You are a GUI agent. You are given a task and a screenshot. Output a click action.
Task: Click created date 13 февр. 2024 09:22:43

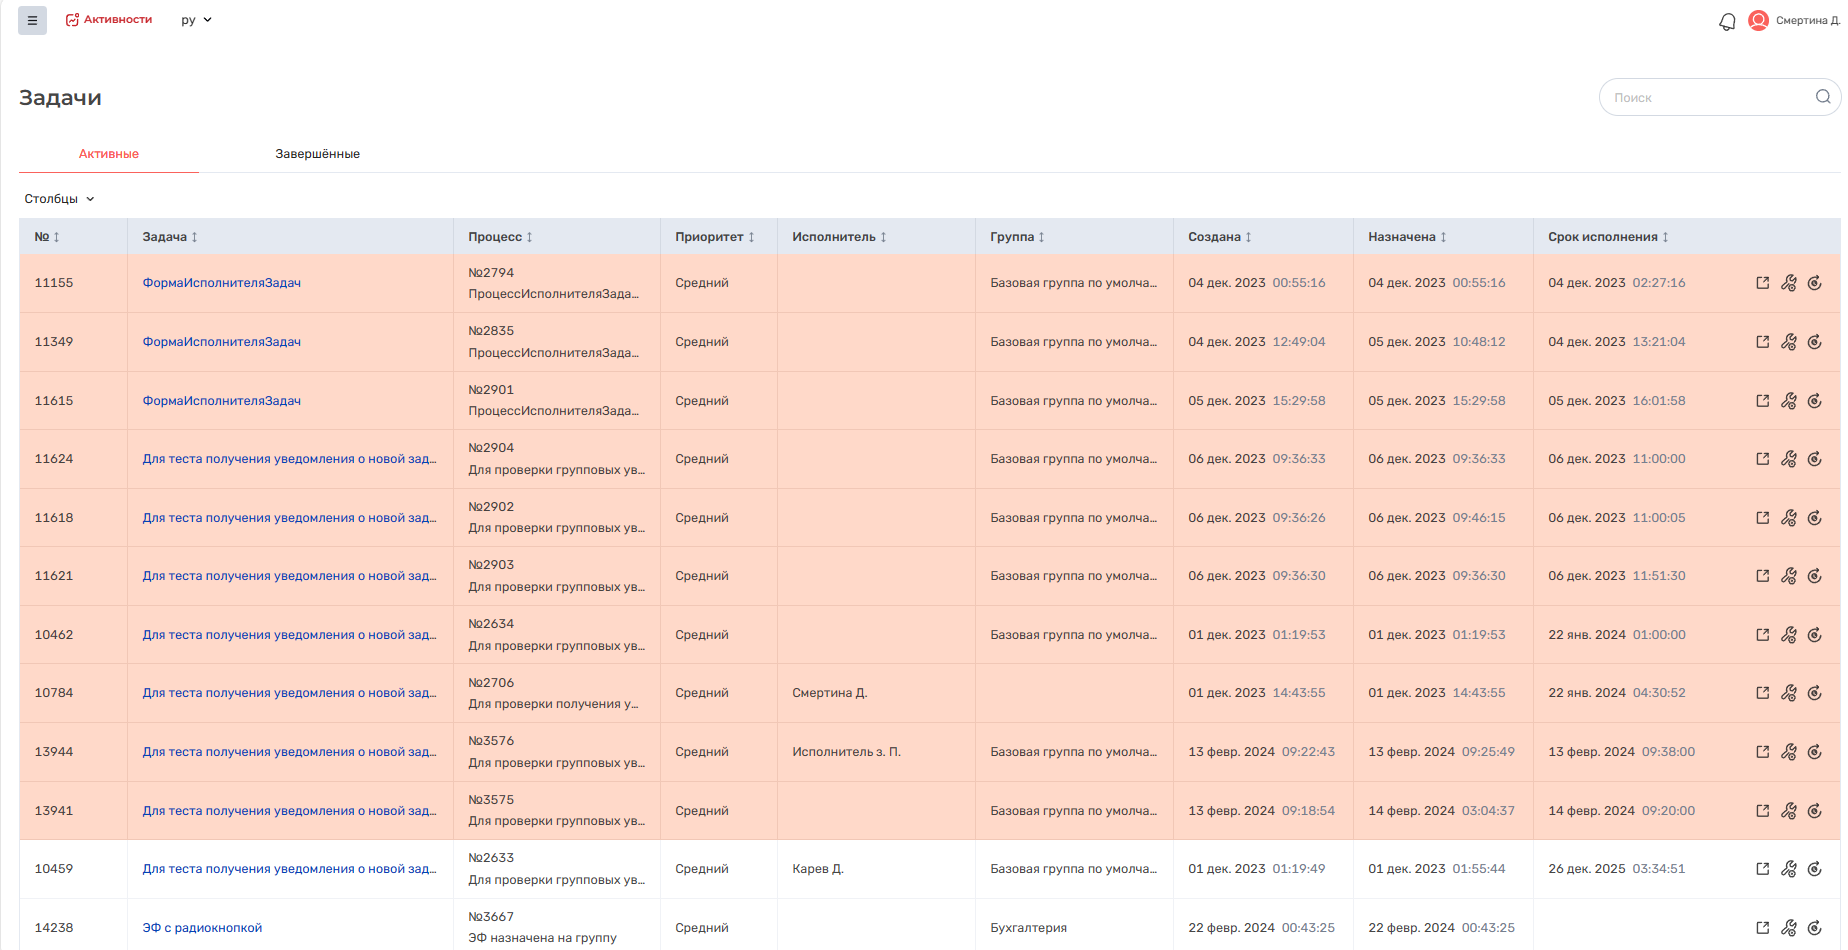(x=1261, y=752)
